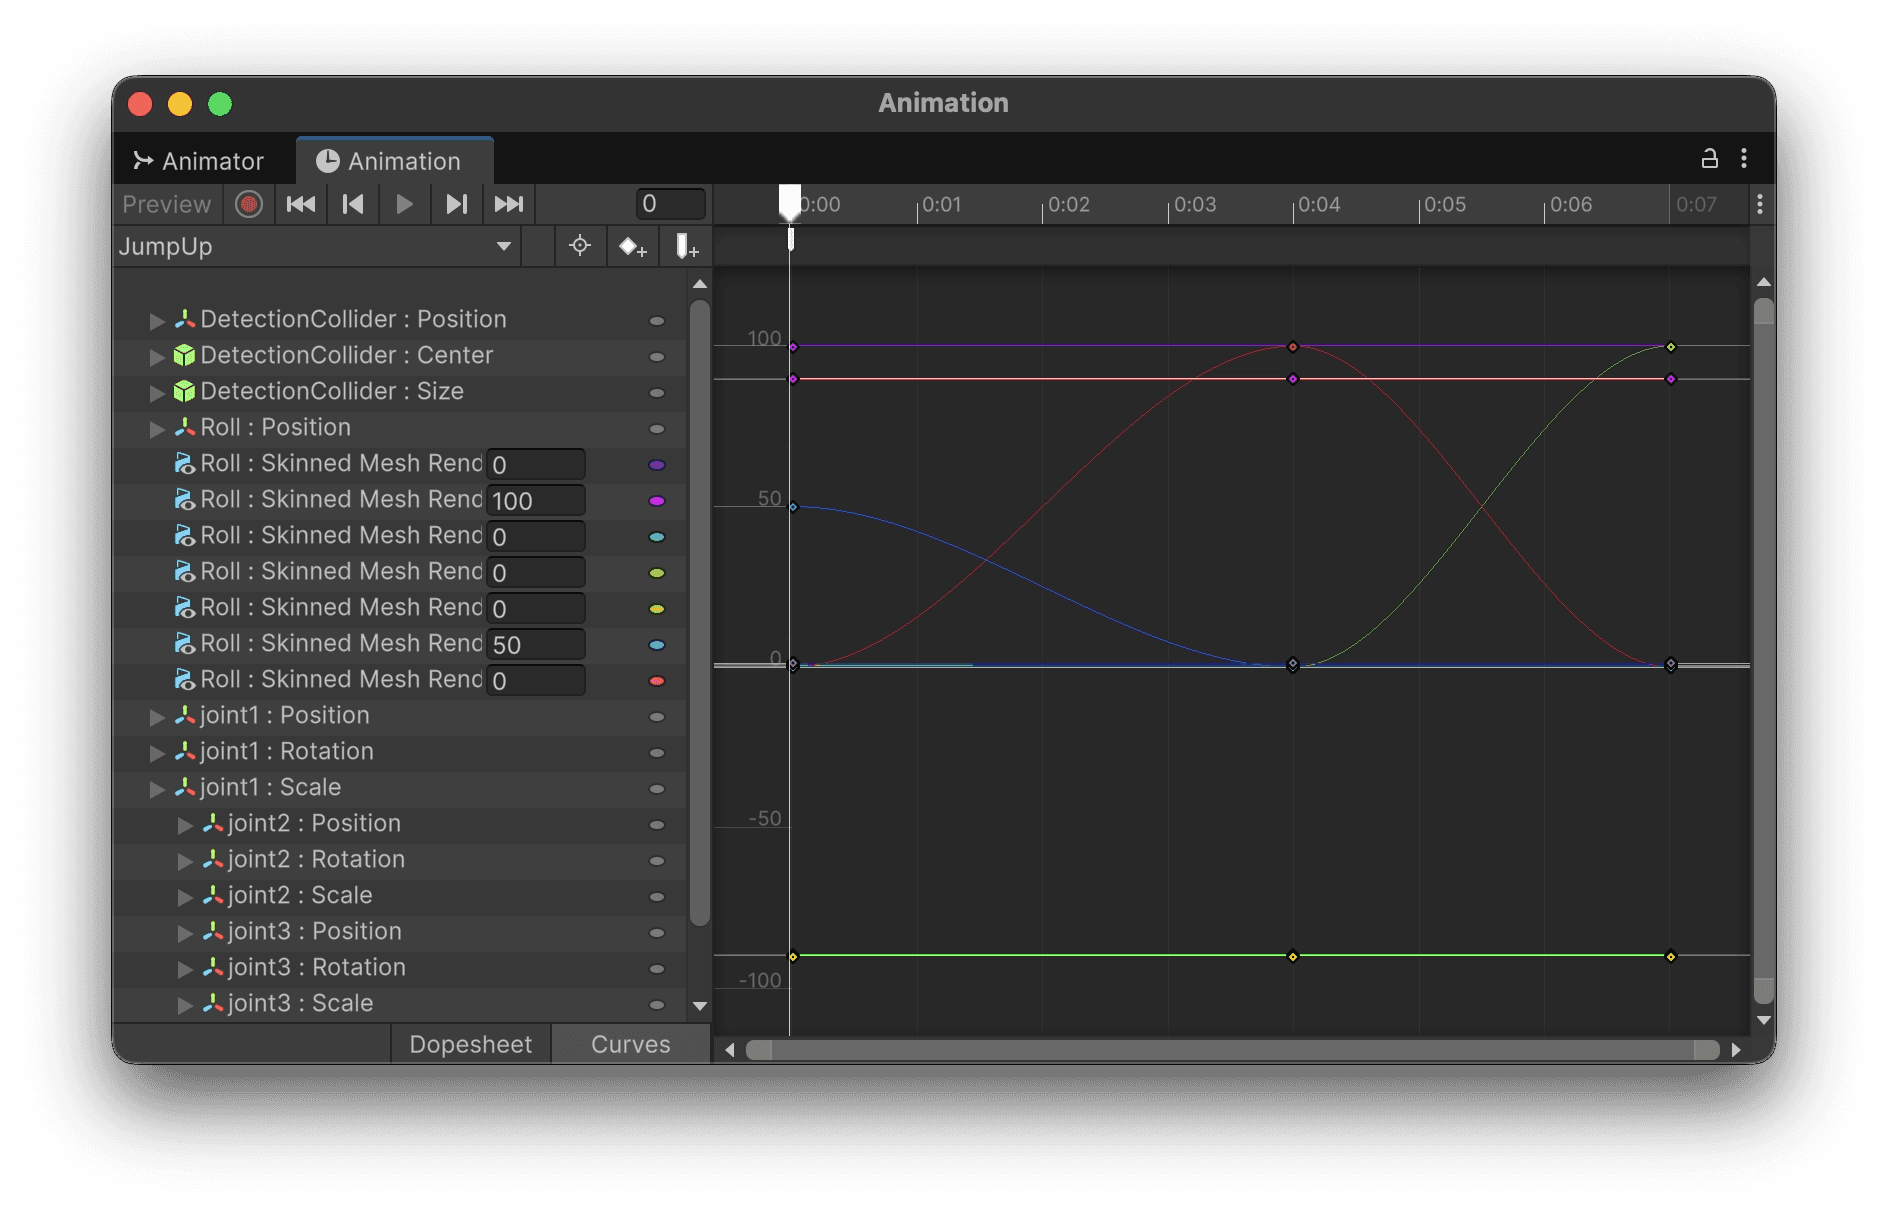Expand joint2 : Scale property
This screenshot has width=1888, height=1212.
click(185, 896)
